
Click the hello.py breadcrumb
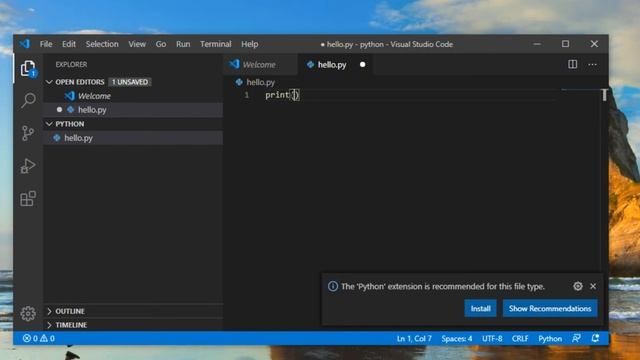point(260,82)
